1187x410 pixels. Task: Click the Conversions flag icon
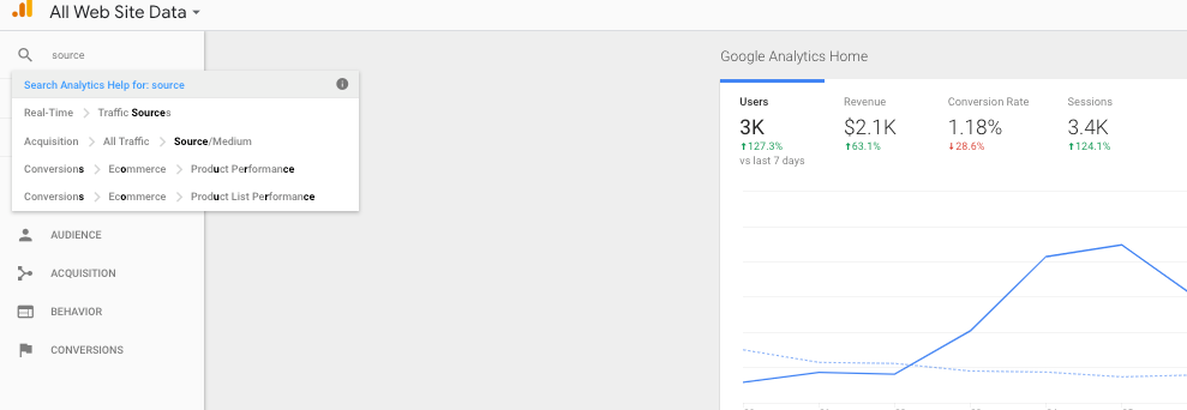[26, 350]
